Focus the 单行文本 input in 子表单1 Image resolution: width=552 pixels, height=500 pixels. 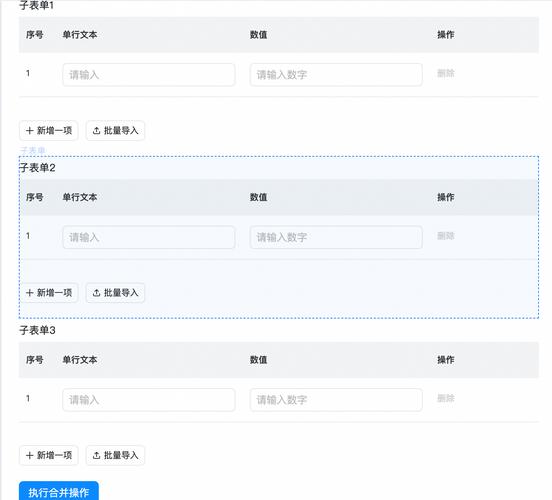(149, 75)
